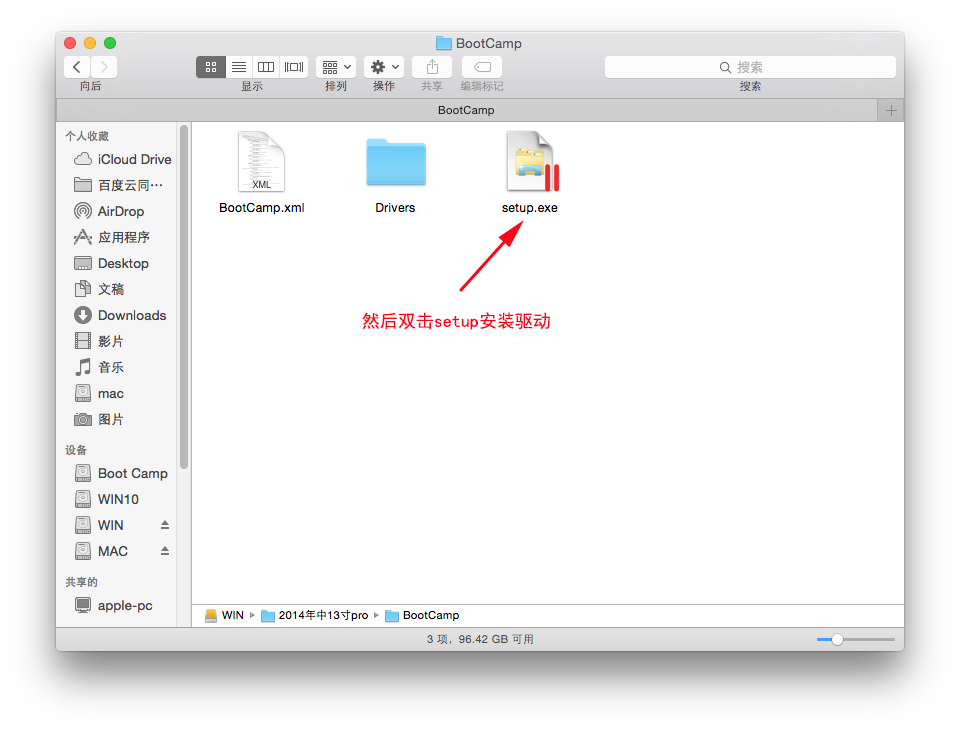Go back with the left chevron button
The image size is (960, 731).
coord(77,67)
